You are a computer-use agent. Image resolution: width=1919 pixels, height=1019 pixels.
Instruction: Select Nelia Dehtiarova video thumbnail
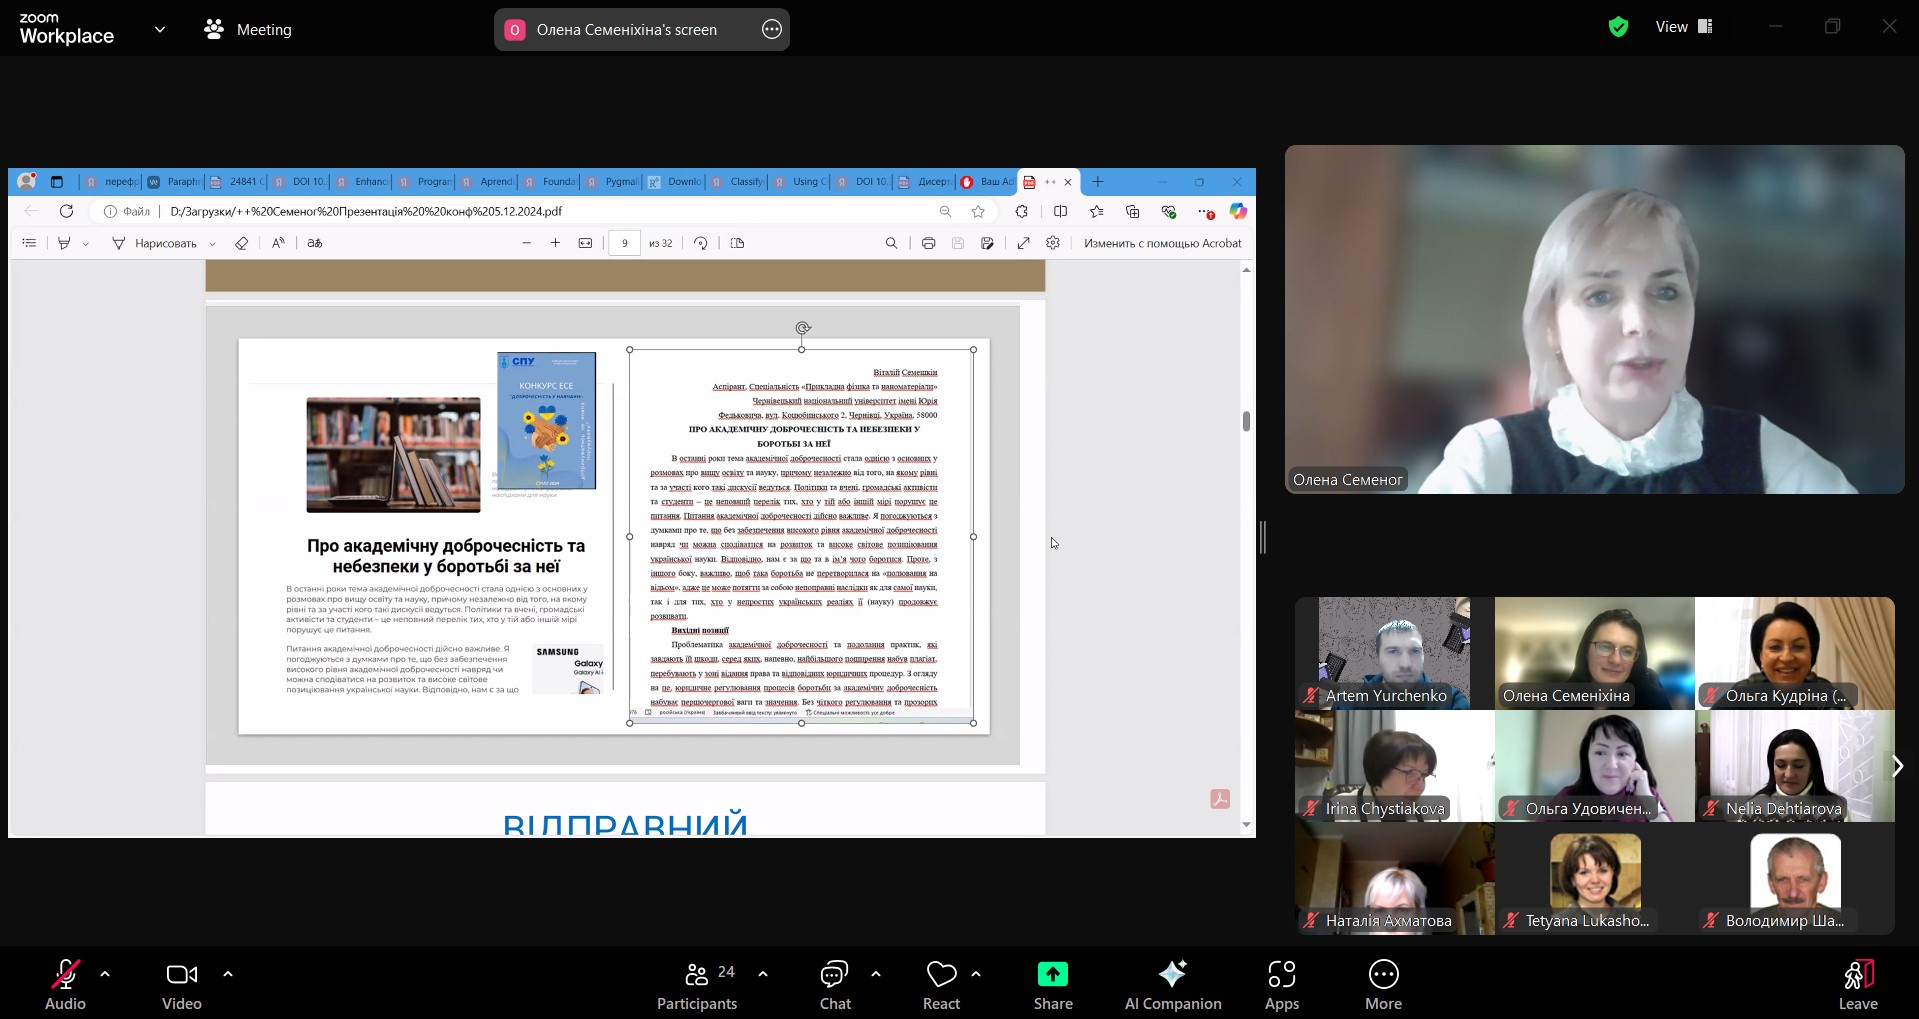coord(1795,766)
